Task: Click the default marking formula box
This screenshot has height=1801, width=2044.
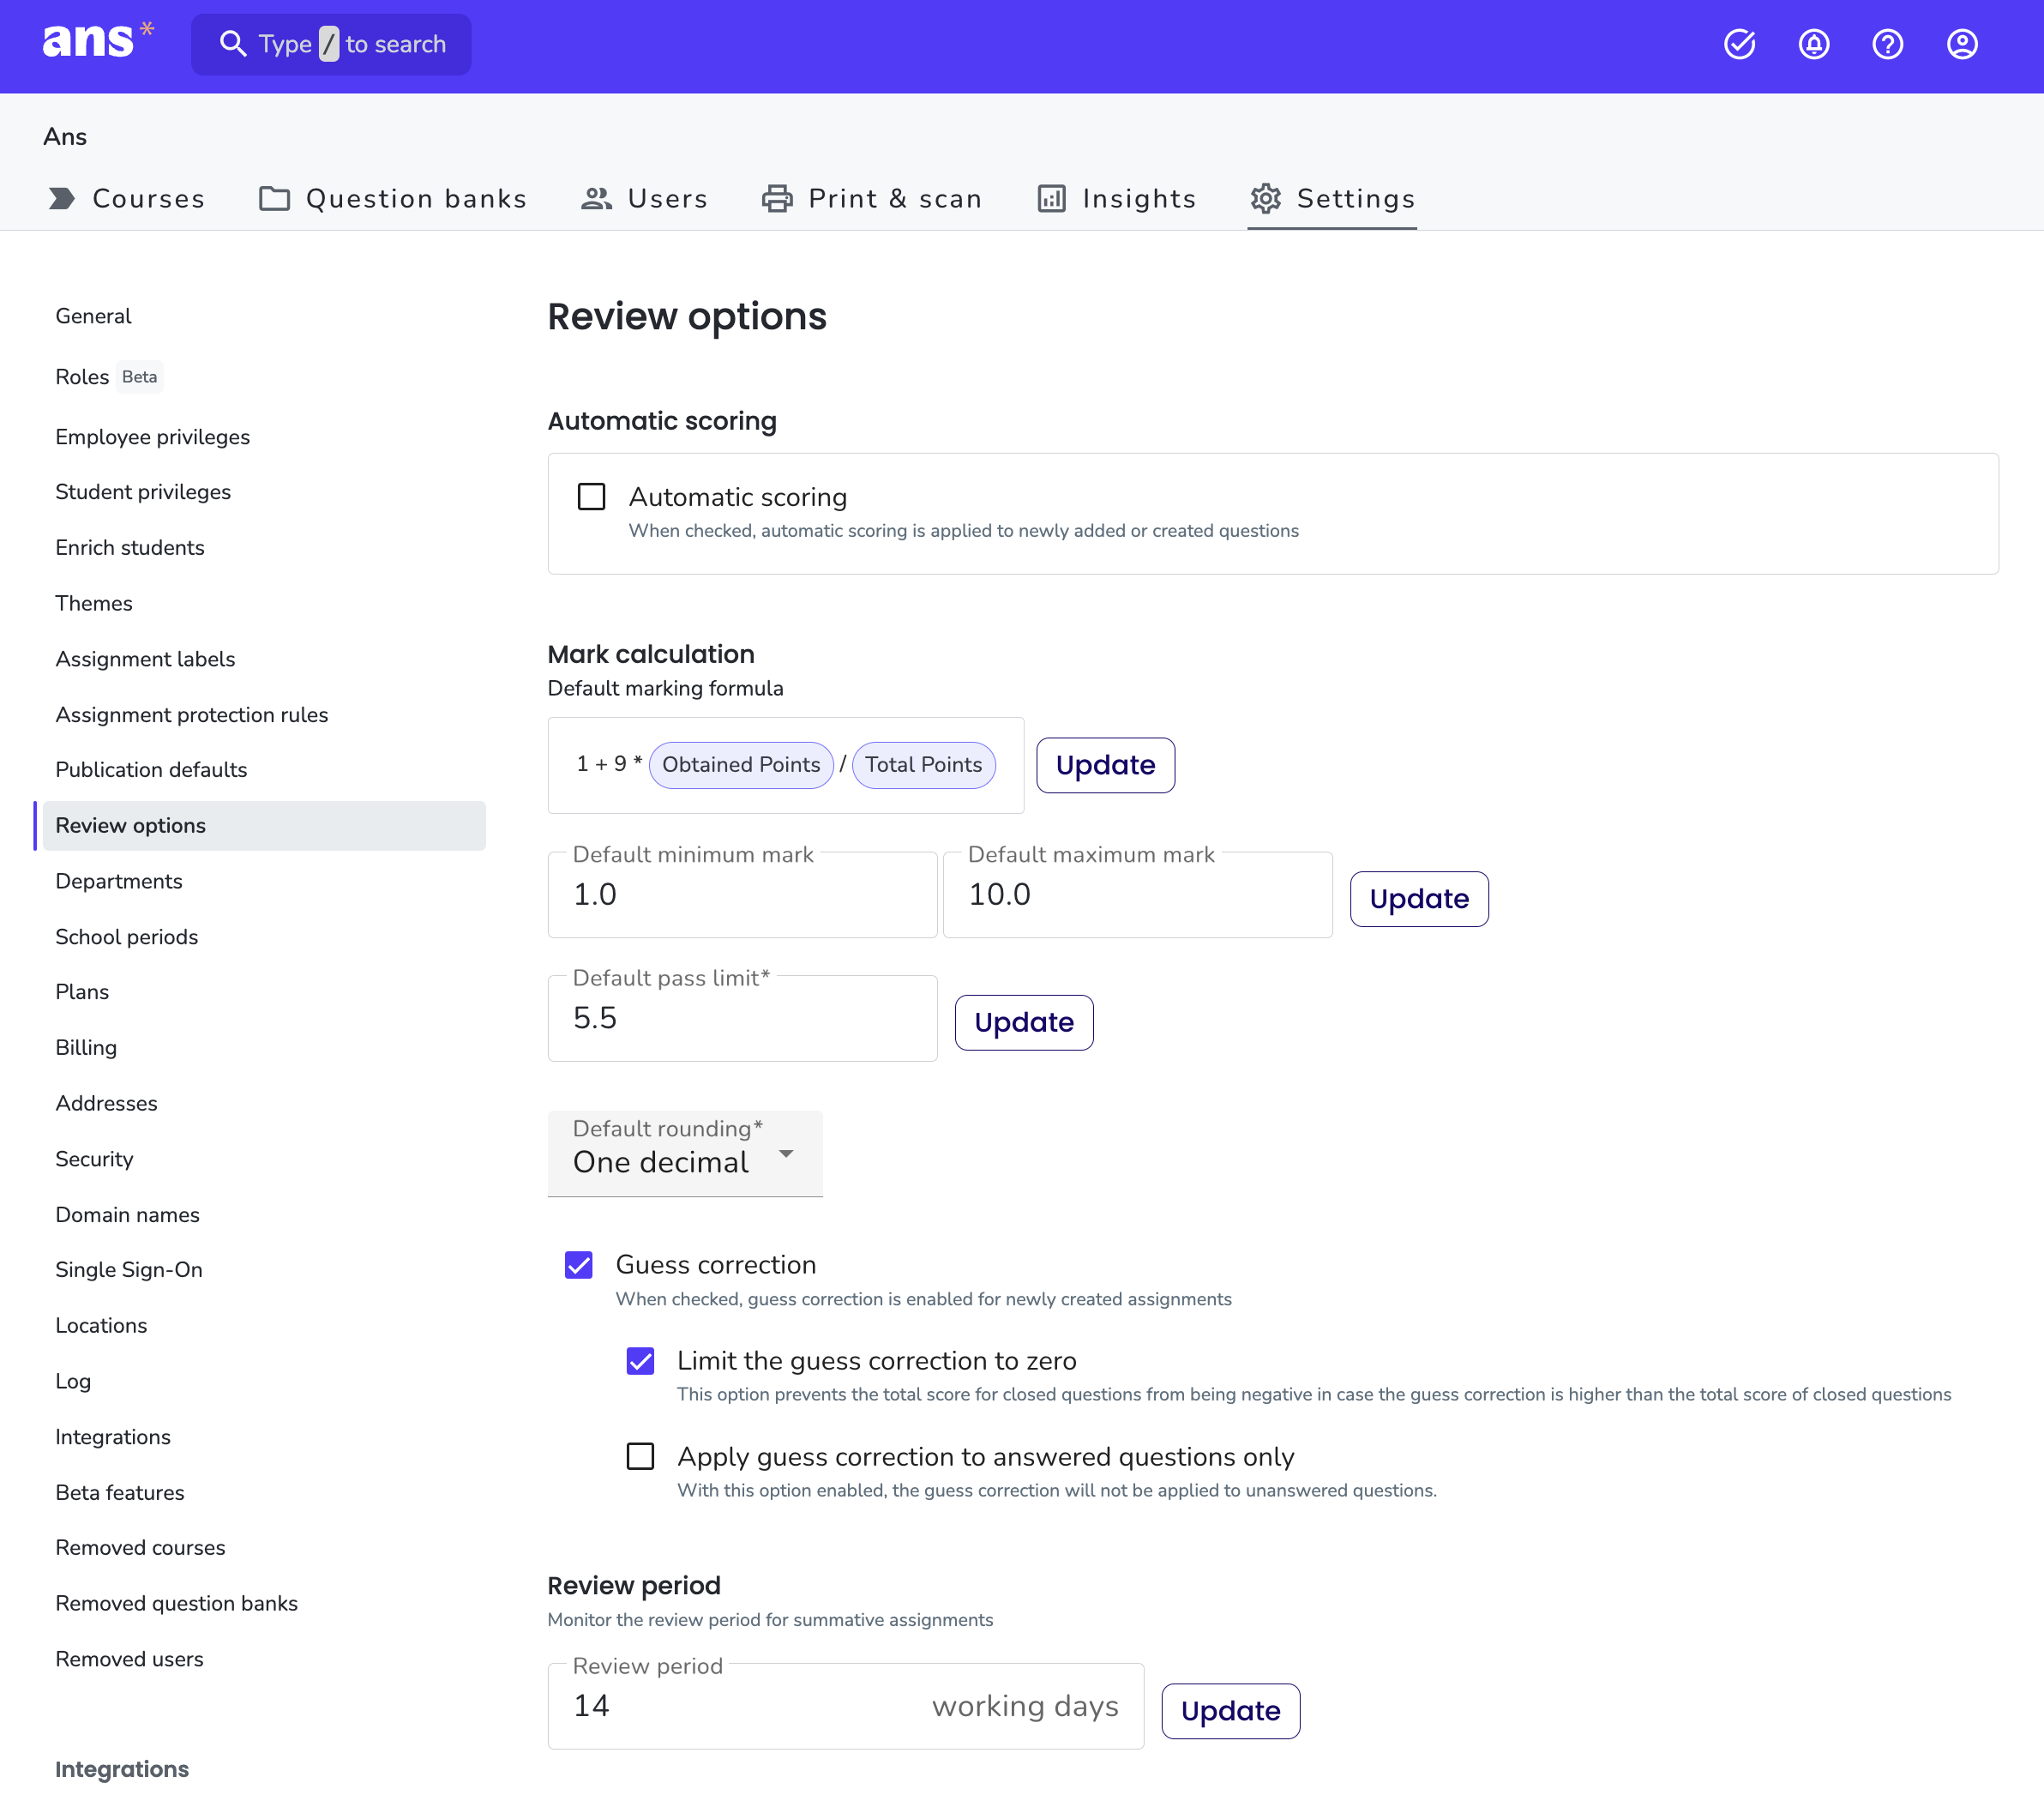Action: pos(785,765)
